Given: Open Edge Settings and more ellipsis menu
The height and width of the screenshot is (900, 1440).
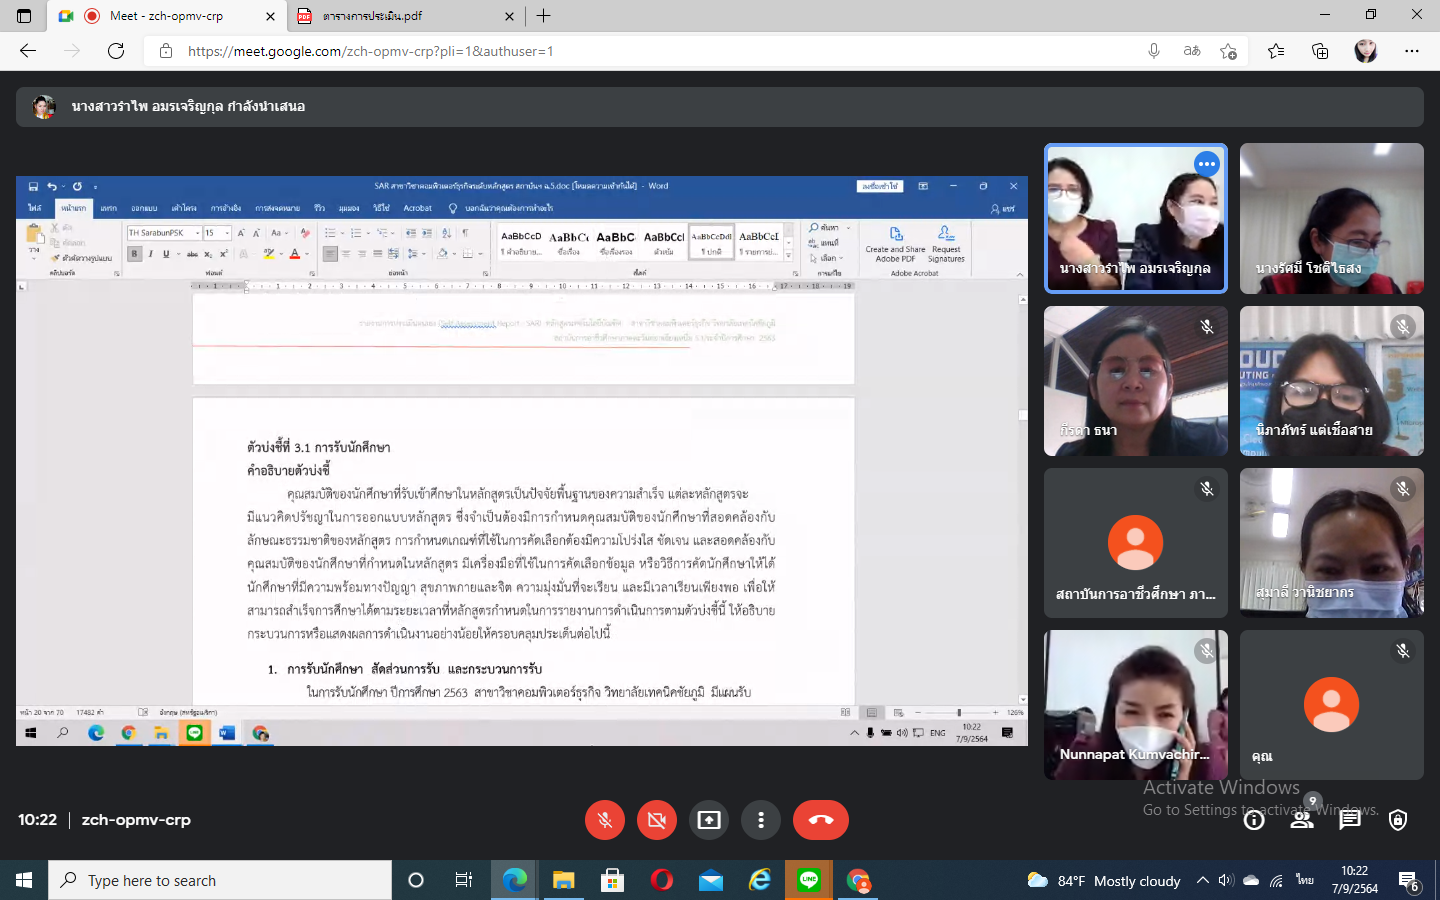Looking at the screenshot, I should [1412, 51].
